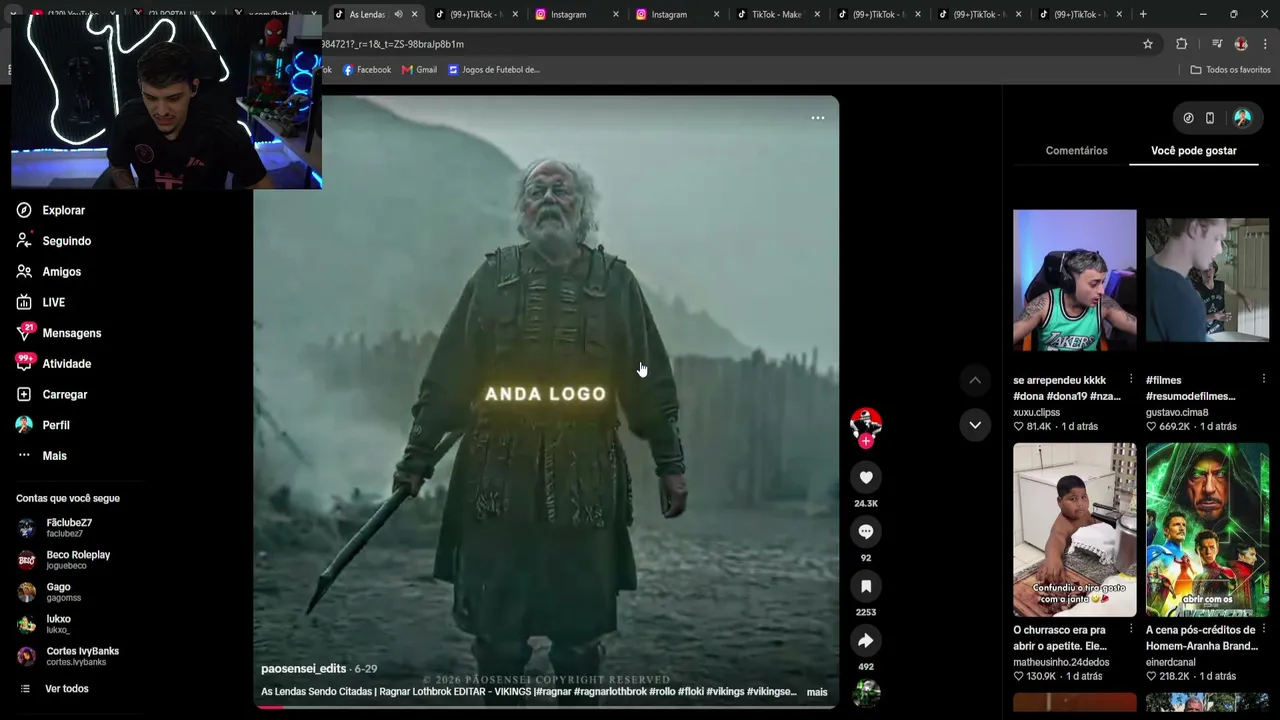The height and width of the screenshot is (720, 1280).
Task: Click the einerdcanal author name
Action: [x=1171, y=662]
